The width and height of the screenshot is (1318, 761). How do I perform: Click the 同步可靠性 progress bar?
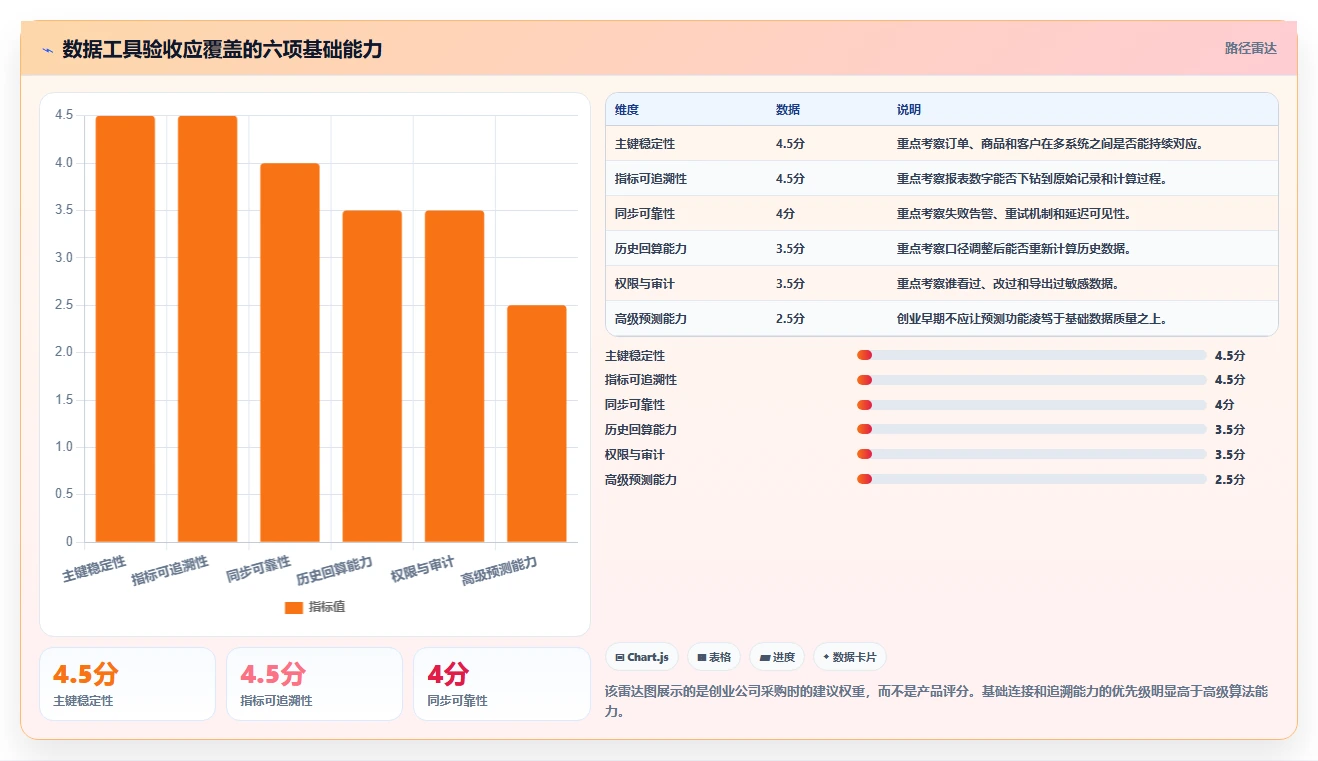point(1031,405)
